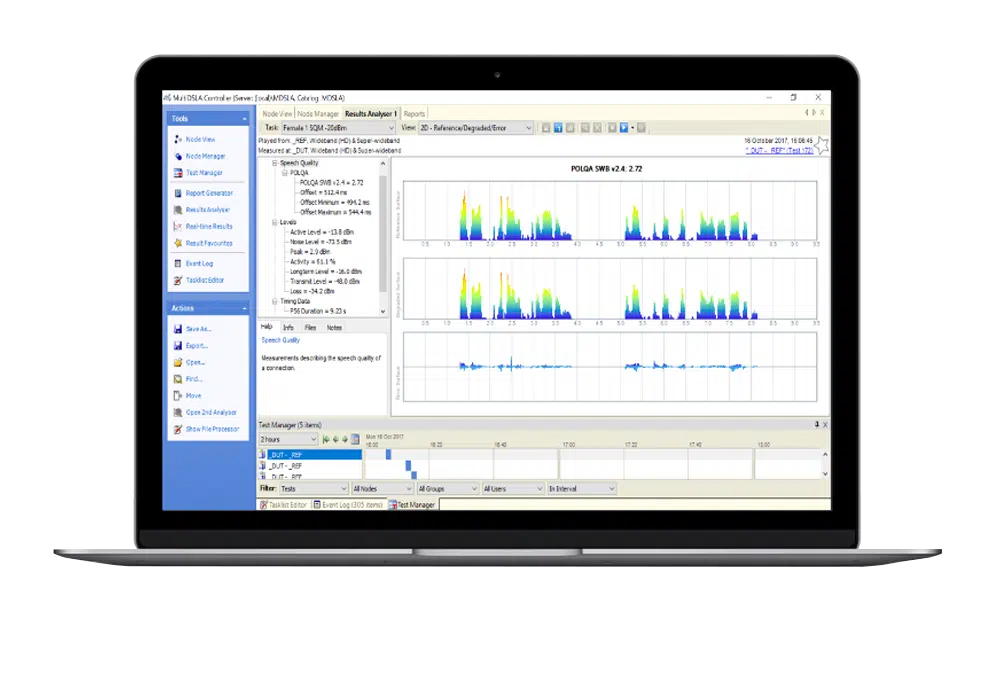This screenshot has width=1000, height=675.
Task: Switch to bottom Event Log tab
Action: [348, 505]
